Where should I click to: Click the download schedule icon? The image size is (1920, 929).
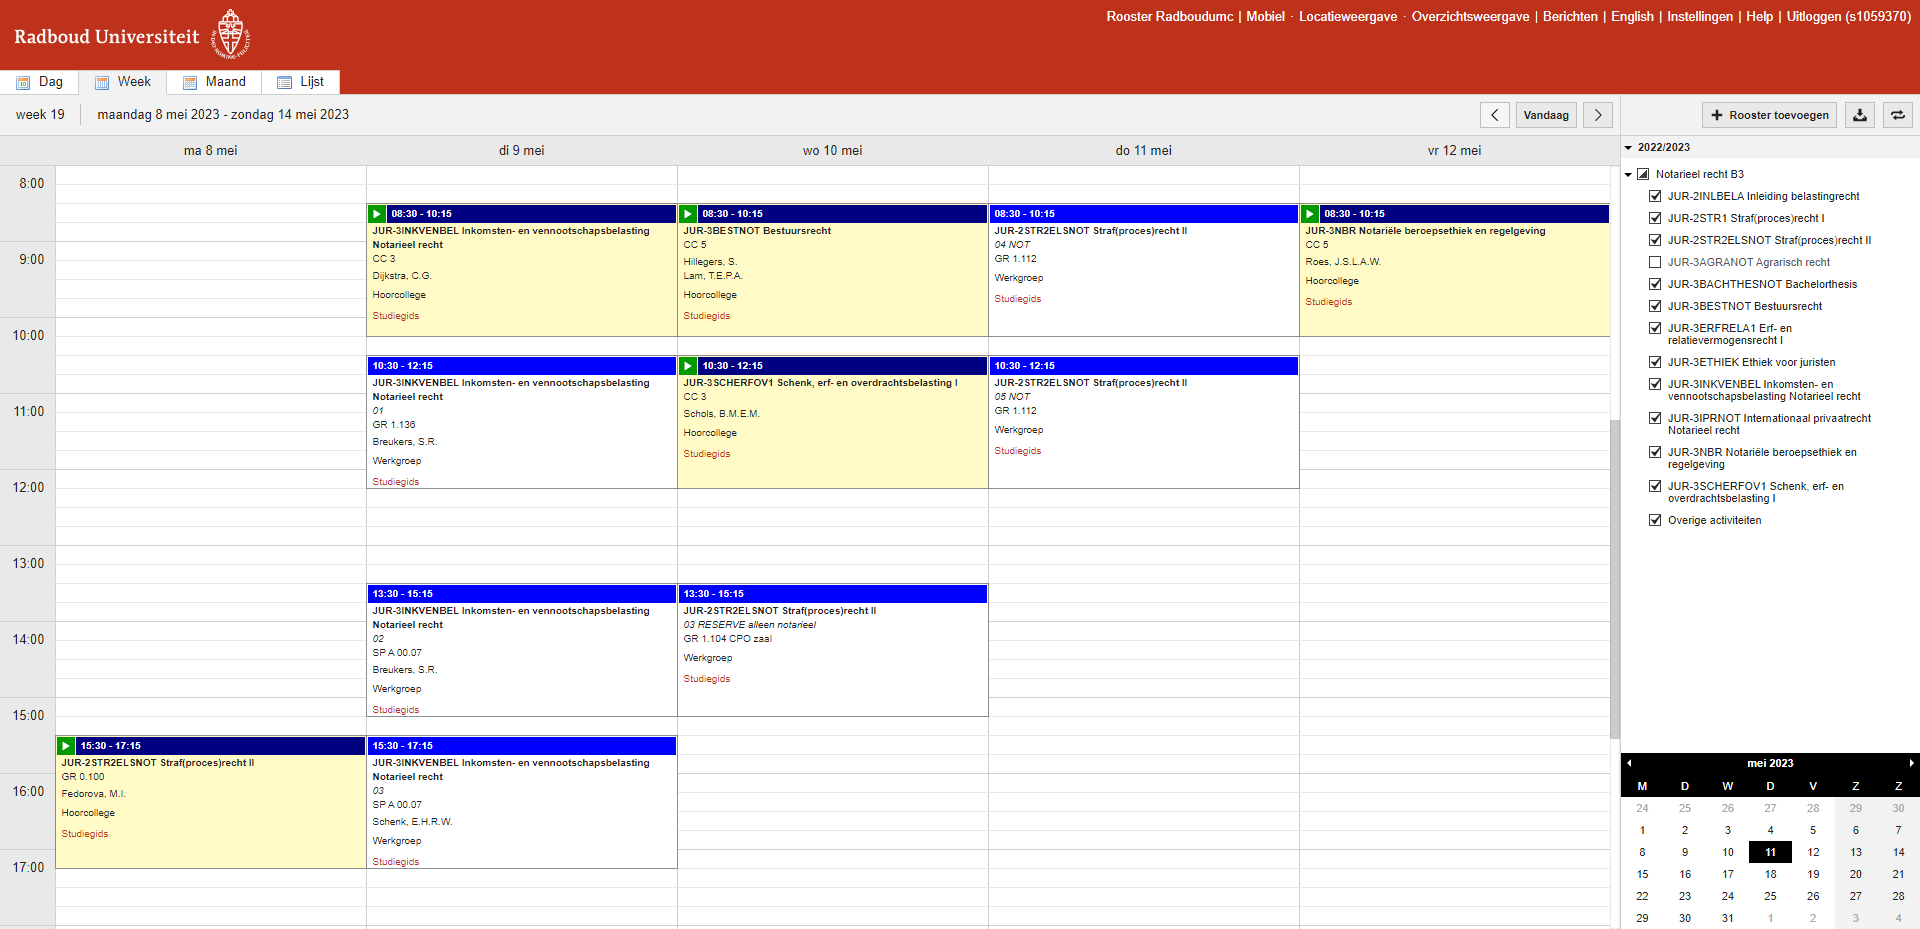[1859, 115]
